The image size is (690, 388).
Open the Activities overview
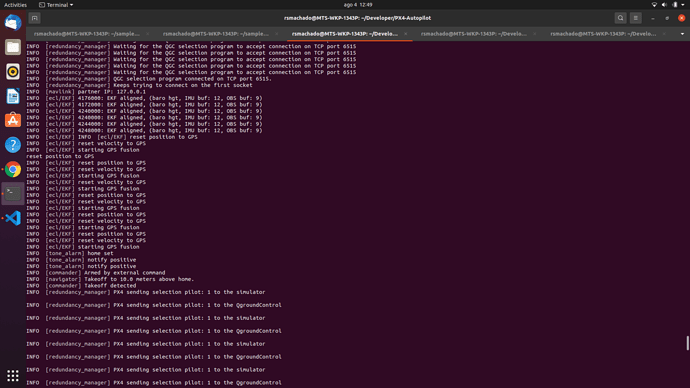15,5
